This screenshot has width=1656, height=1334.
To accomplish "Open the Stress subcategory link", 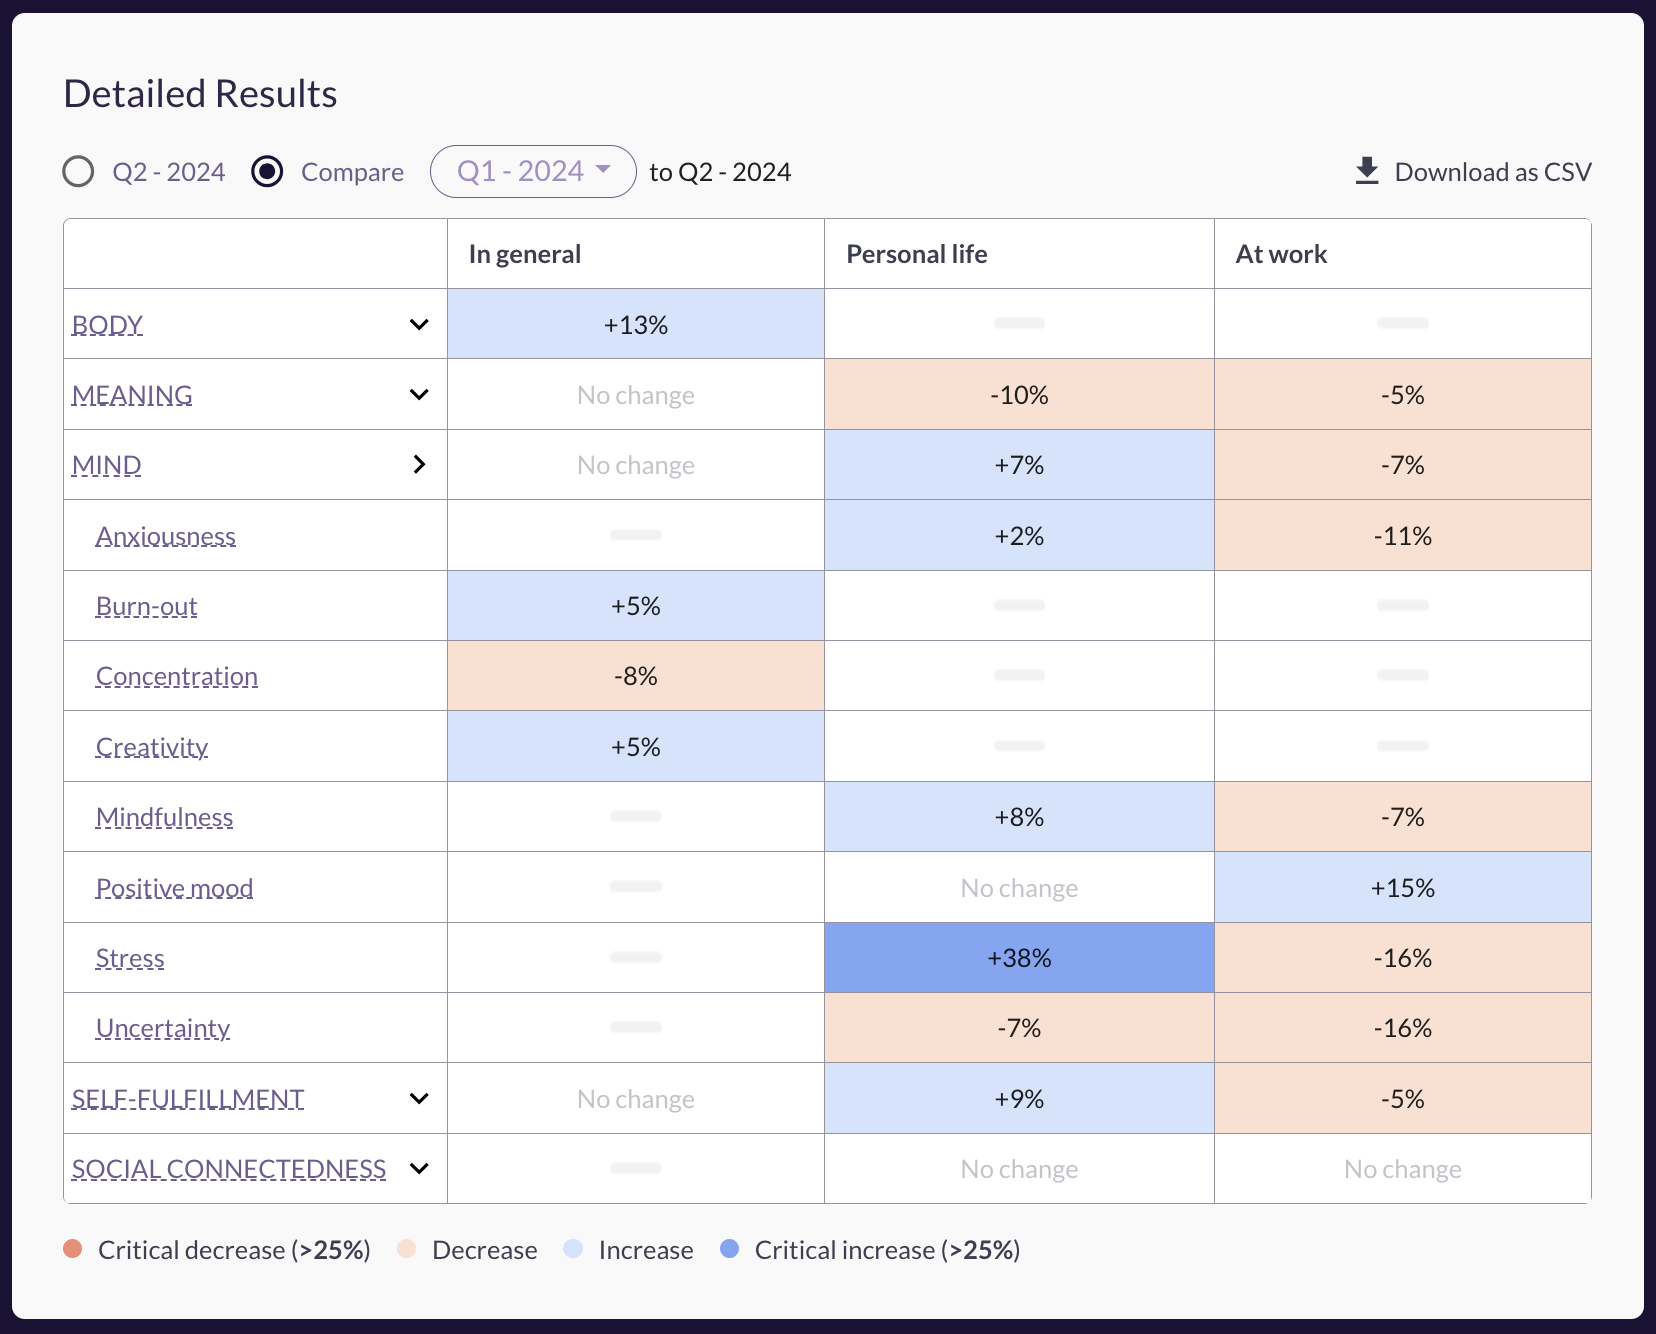I will [130, 959].
